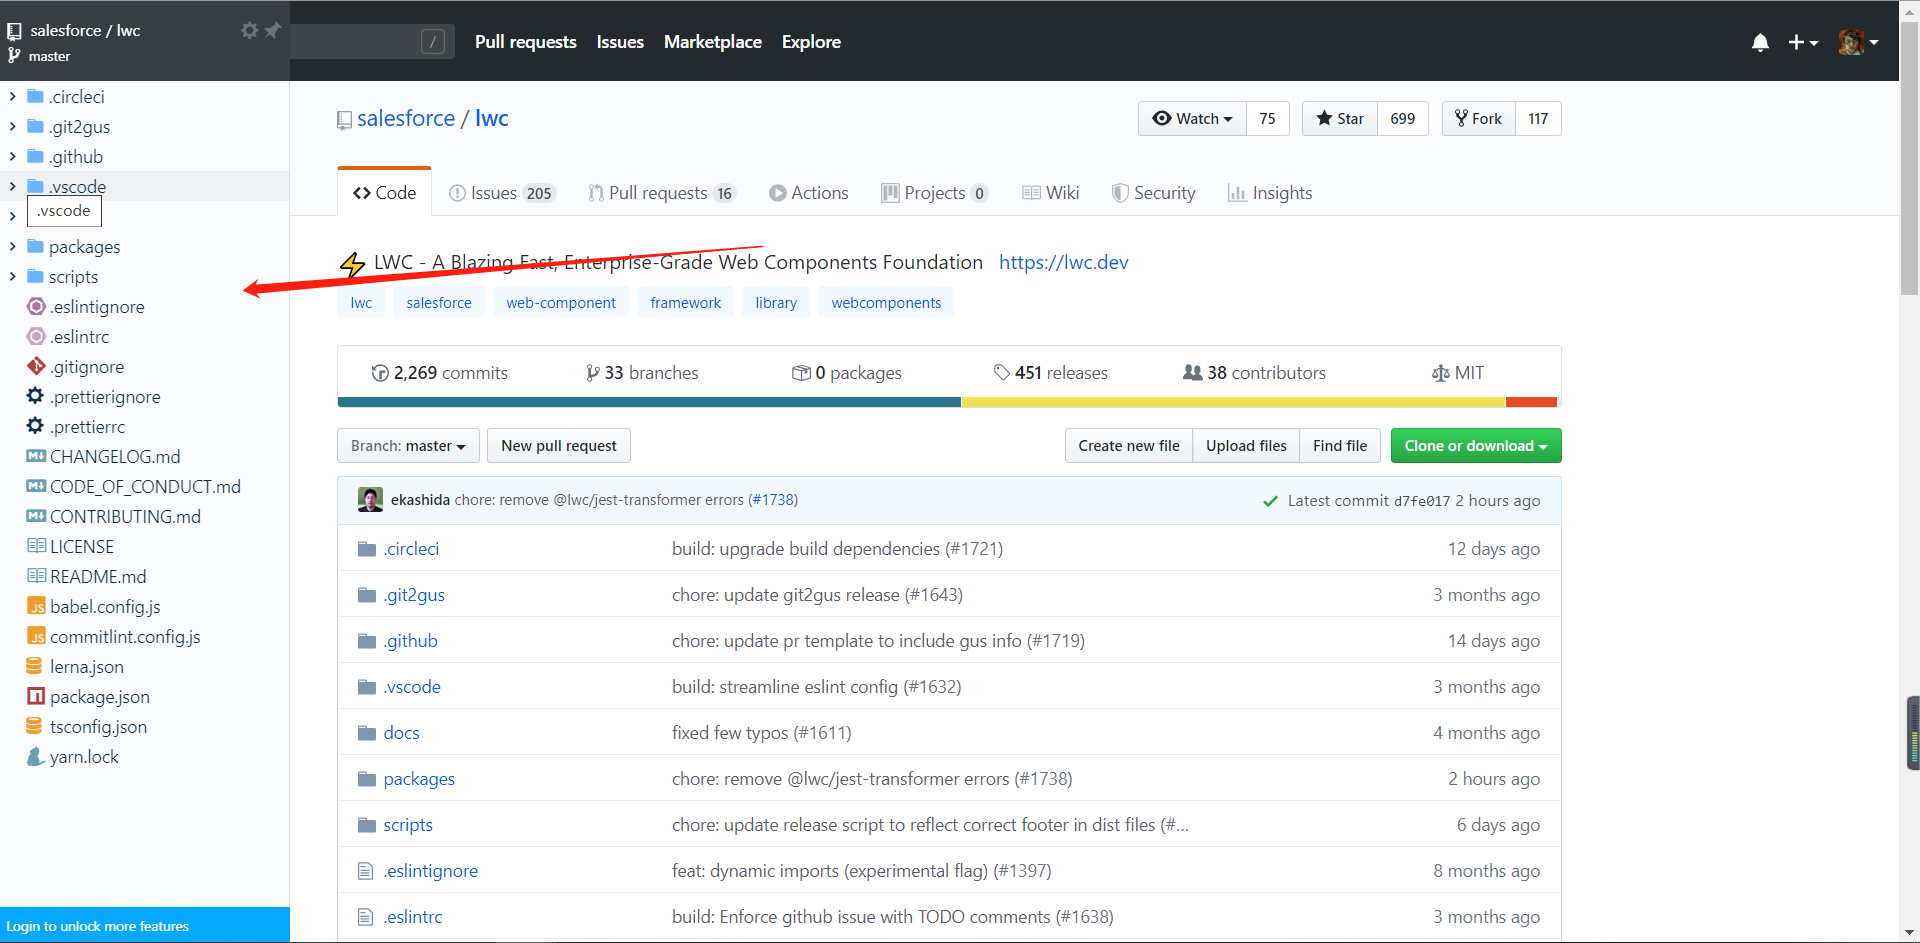Viewport: 1920px width, 943px height.
Task: Open the notifications bell icon
Action: click(x=1760, y=42)
